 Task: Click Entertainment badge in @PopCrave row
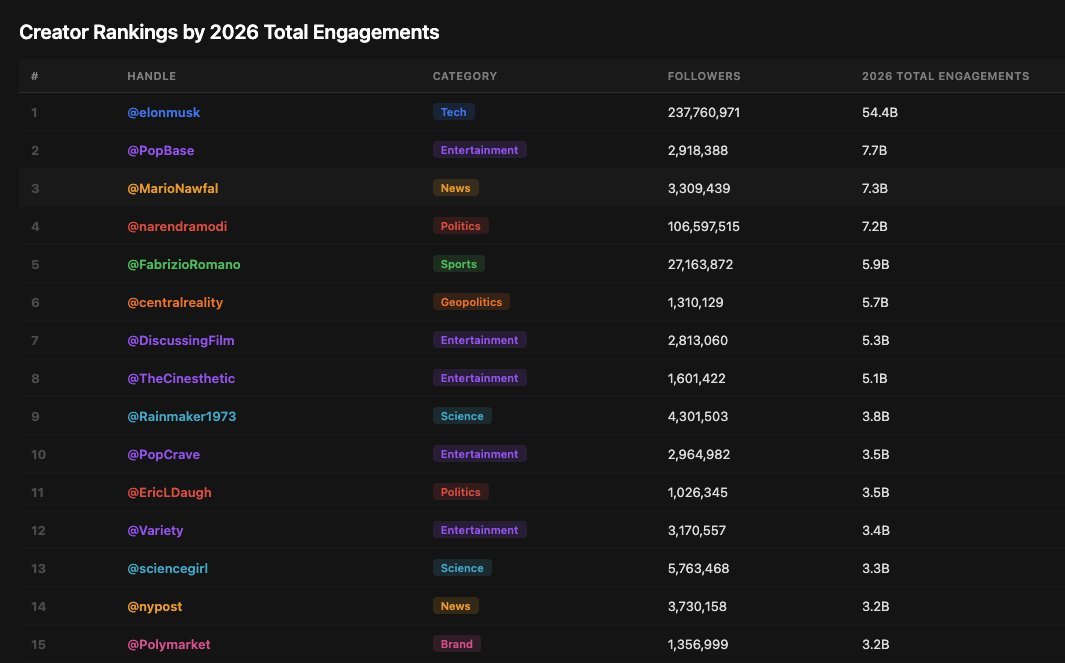[480, 454]
